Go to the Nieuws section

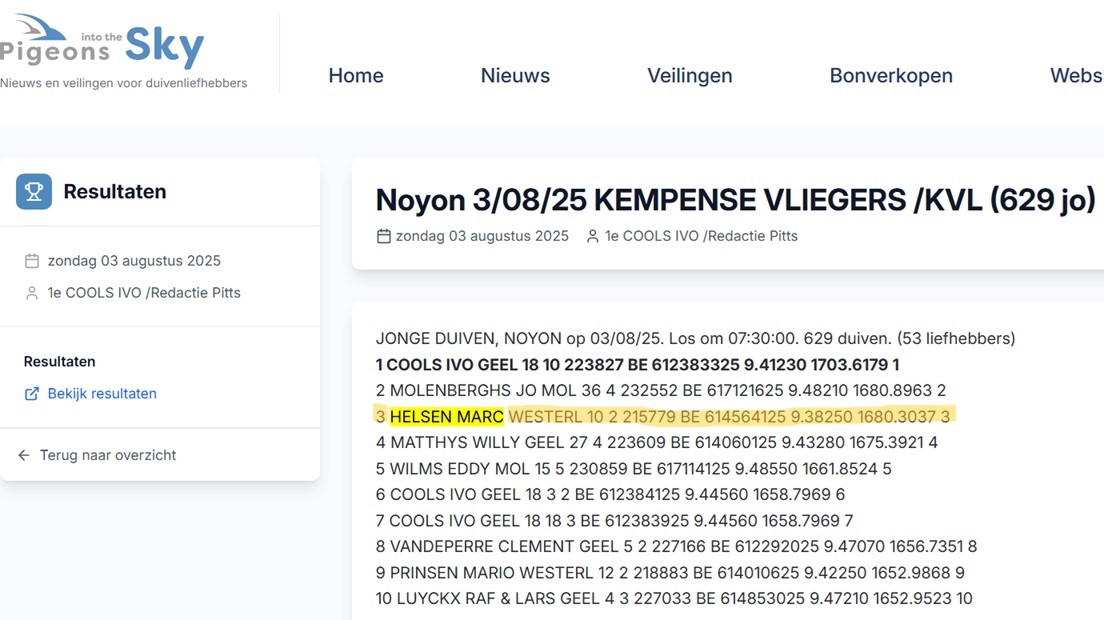tap(515, 76)
